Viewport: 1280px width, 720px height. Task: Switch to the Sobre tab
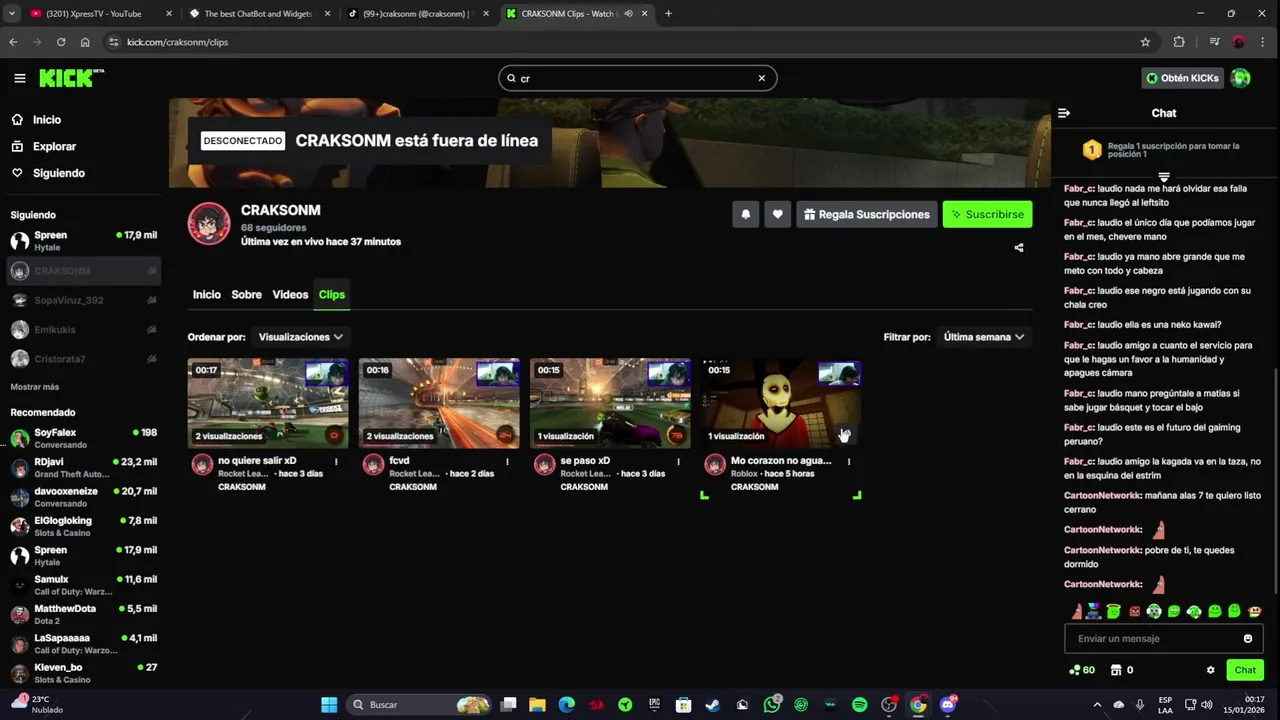[x=246, y=294]
